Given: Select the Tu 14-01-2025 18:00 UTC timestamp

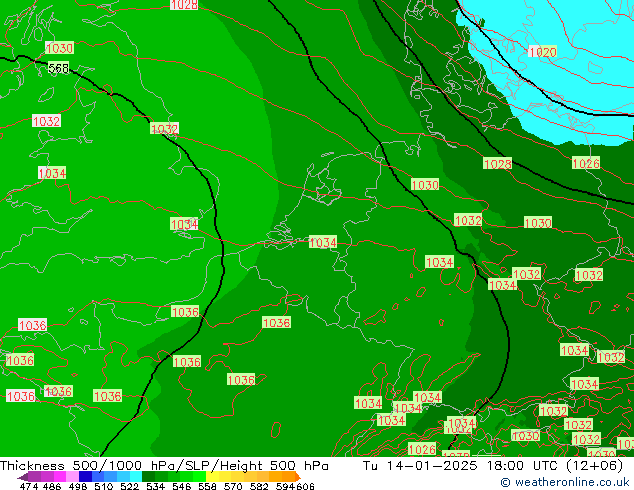Looking at the screenshot, I should coord(462,465).
